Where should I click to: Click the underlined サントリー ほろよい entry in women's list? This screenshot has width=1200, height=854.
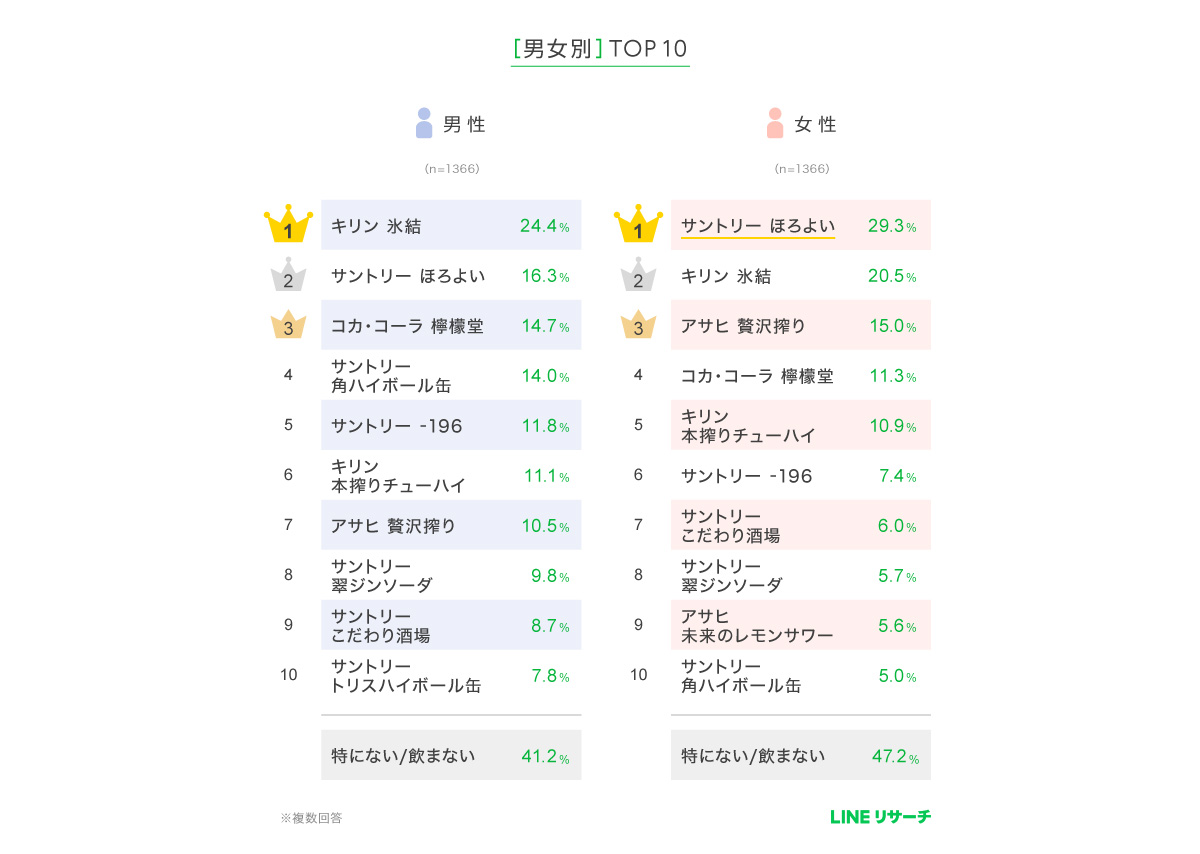pos(758,227)
